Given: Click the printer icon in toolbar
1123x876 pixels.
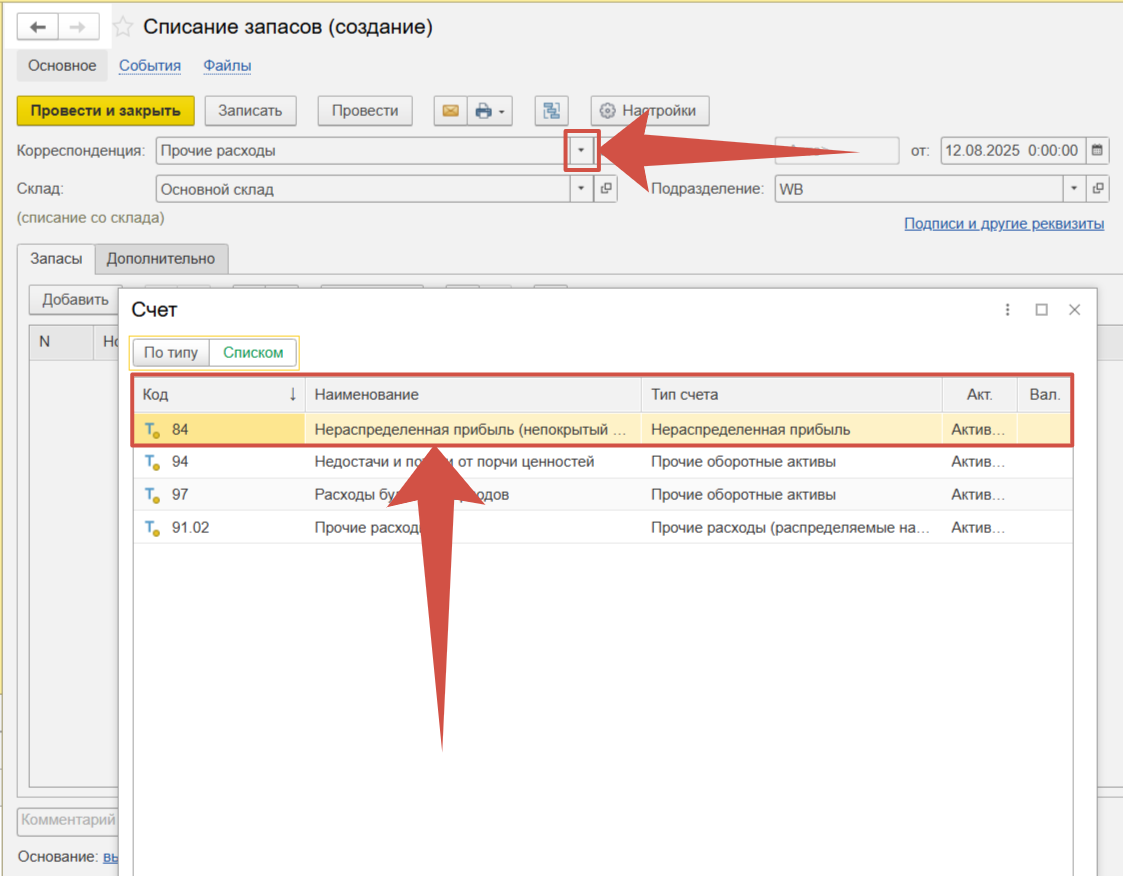Looking at the screenshot, I should tap(484, 111).
